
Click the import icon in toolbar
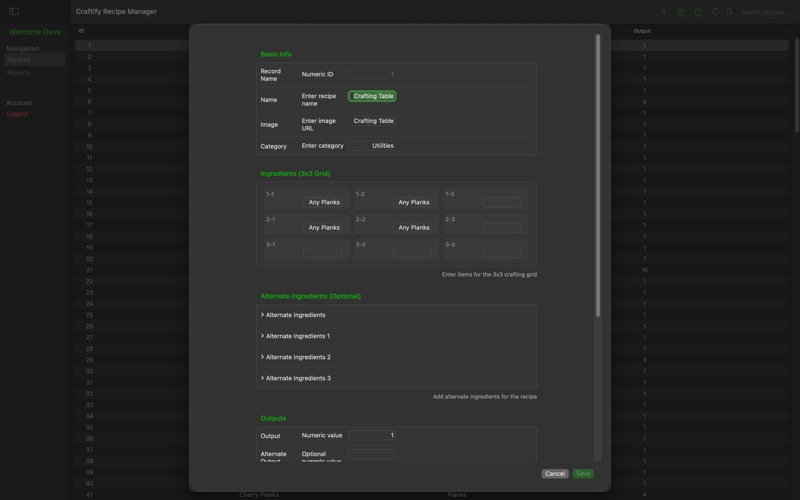[x=681, y=11]
